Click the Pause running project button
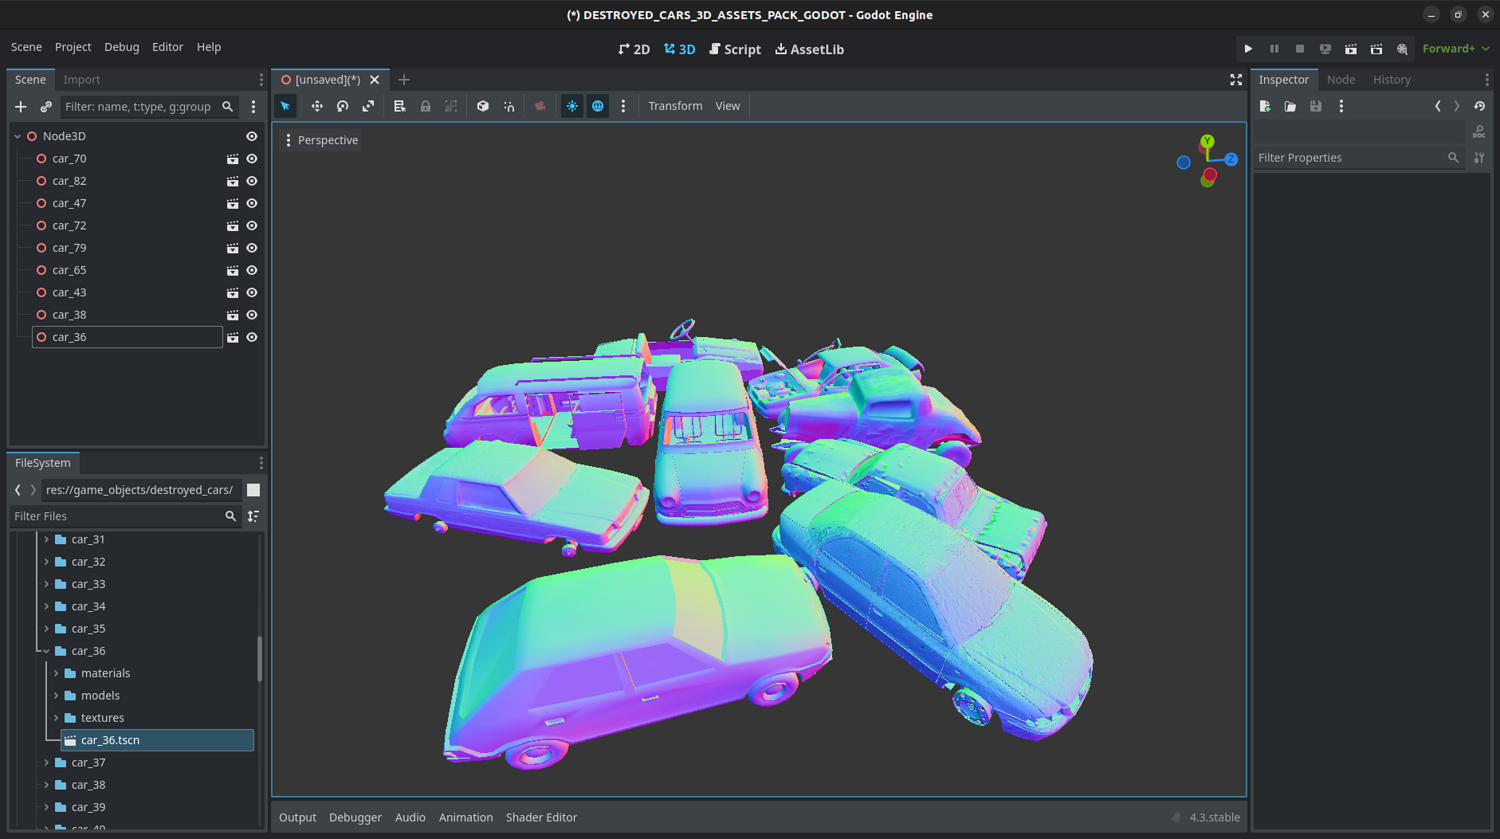The height and width of the screenshot is (839, 1500). [1274, 49]
